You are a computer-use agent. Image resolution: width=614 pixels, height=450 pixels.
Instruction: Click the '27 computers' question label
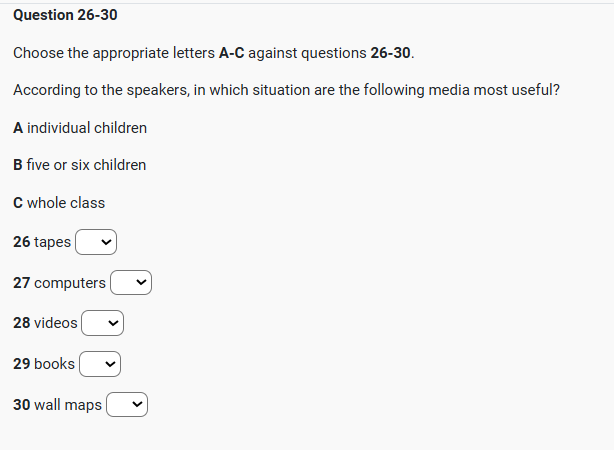tap(59, 283)
